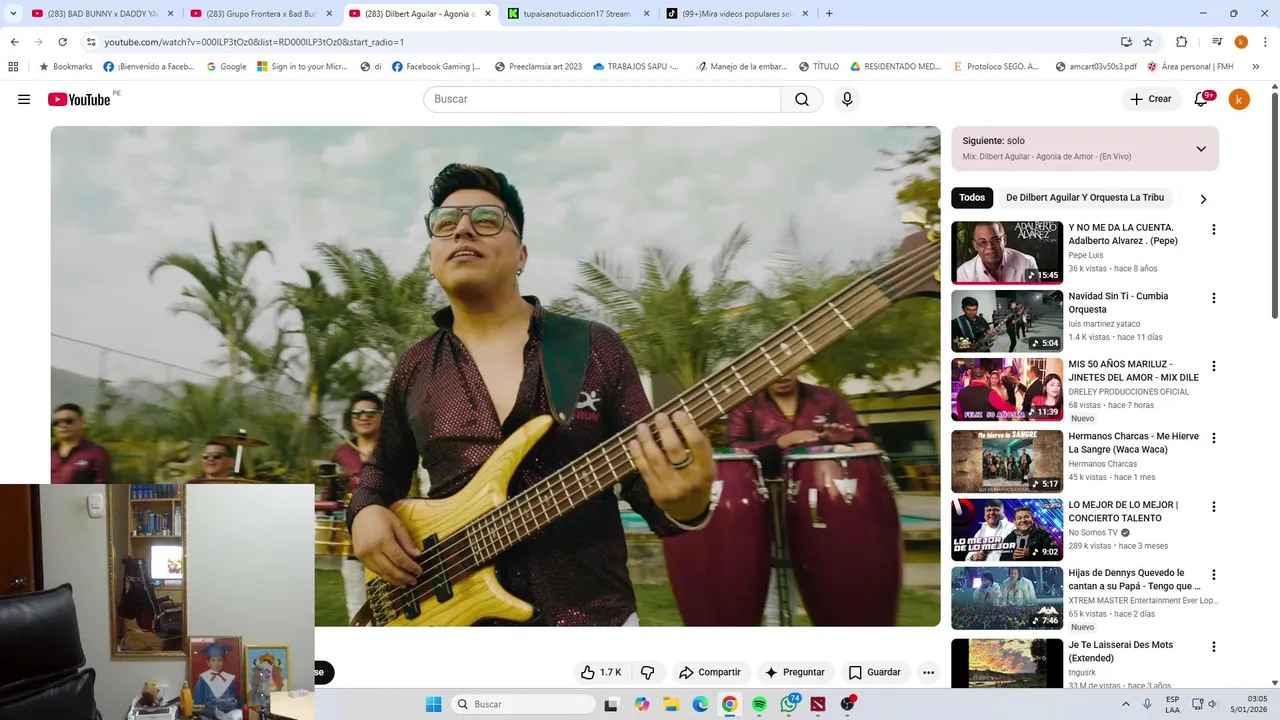Image resolution: width=1280 pixels, height=720 pixels.
Task: Open Chrome tab search dropdown arrow
Action: tap(13, 14)
